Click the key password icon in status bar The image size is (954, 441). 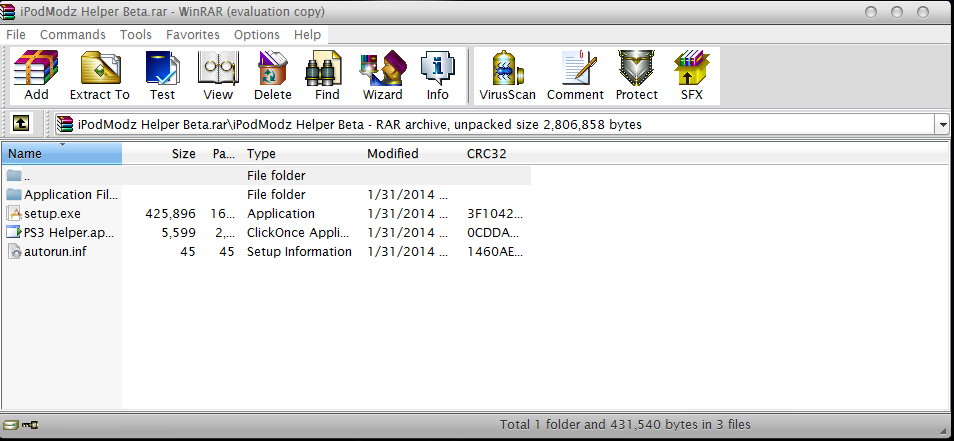[x=30, y=425]
